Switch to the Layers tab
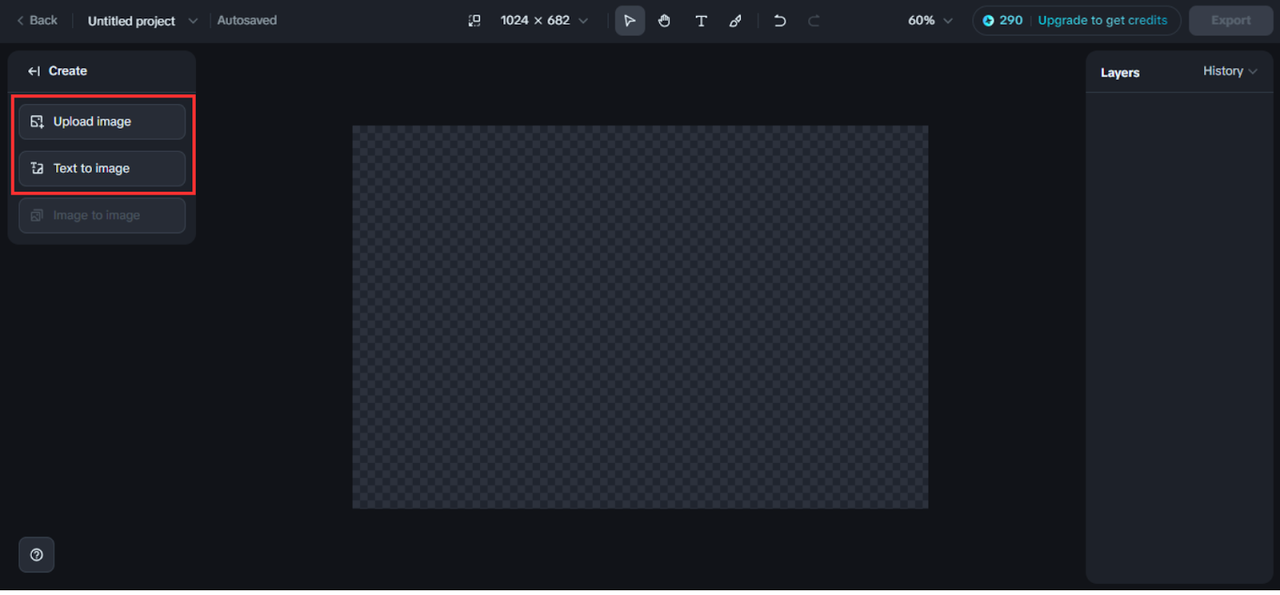The height and width of the screenshot is (595, 1280). (1120, 73)
